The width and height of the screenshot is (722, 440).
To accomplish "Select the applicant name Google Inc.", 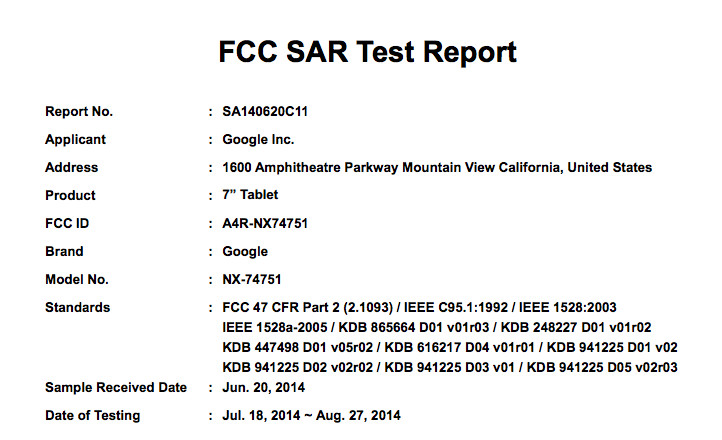I will pos(258,139).
